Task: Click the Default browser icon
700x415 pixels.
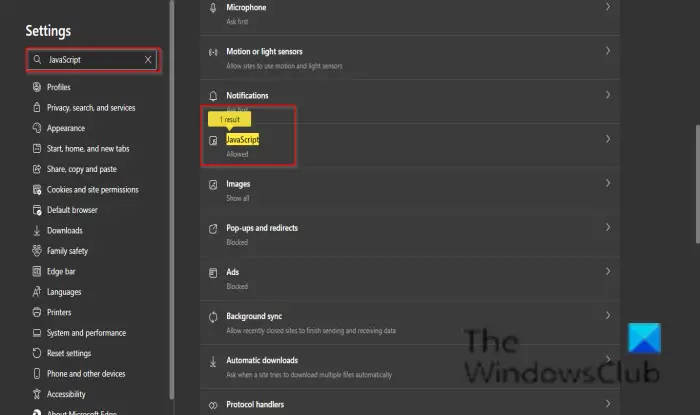Action: (37, 210)
